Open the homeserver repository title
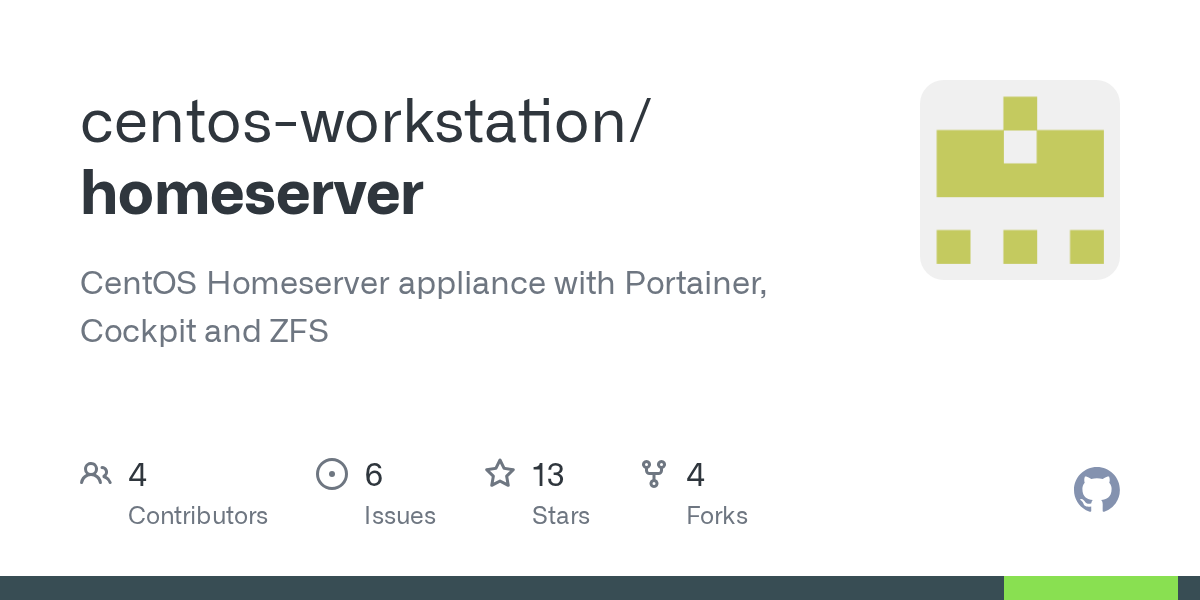 click(251, 192)
